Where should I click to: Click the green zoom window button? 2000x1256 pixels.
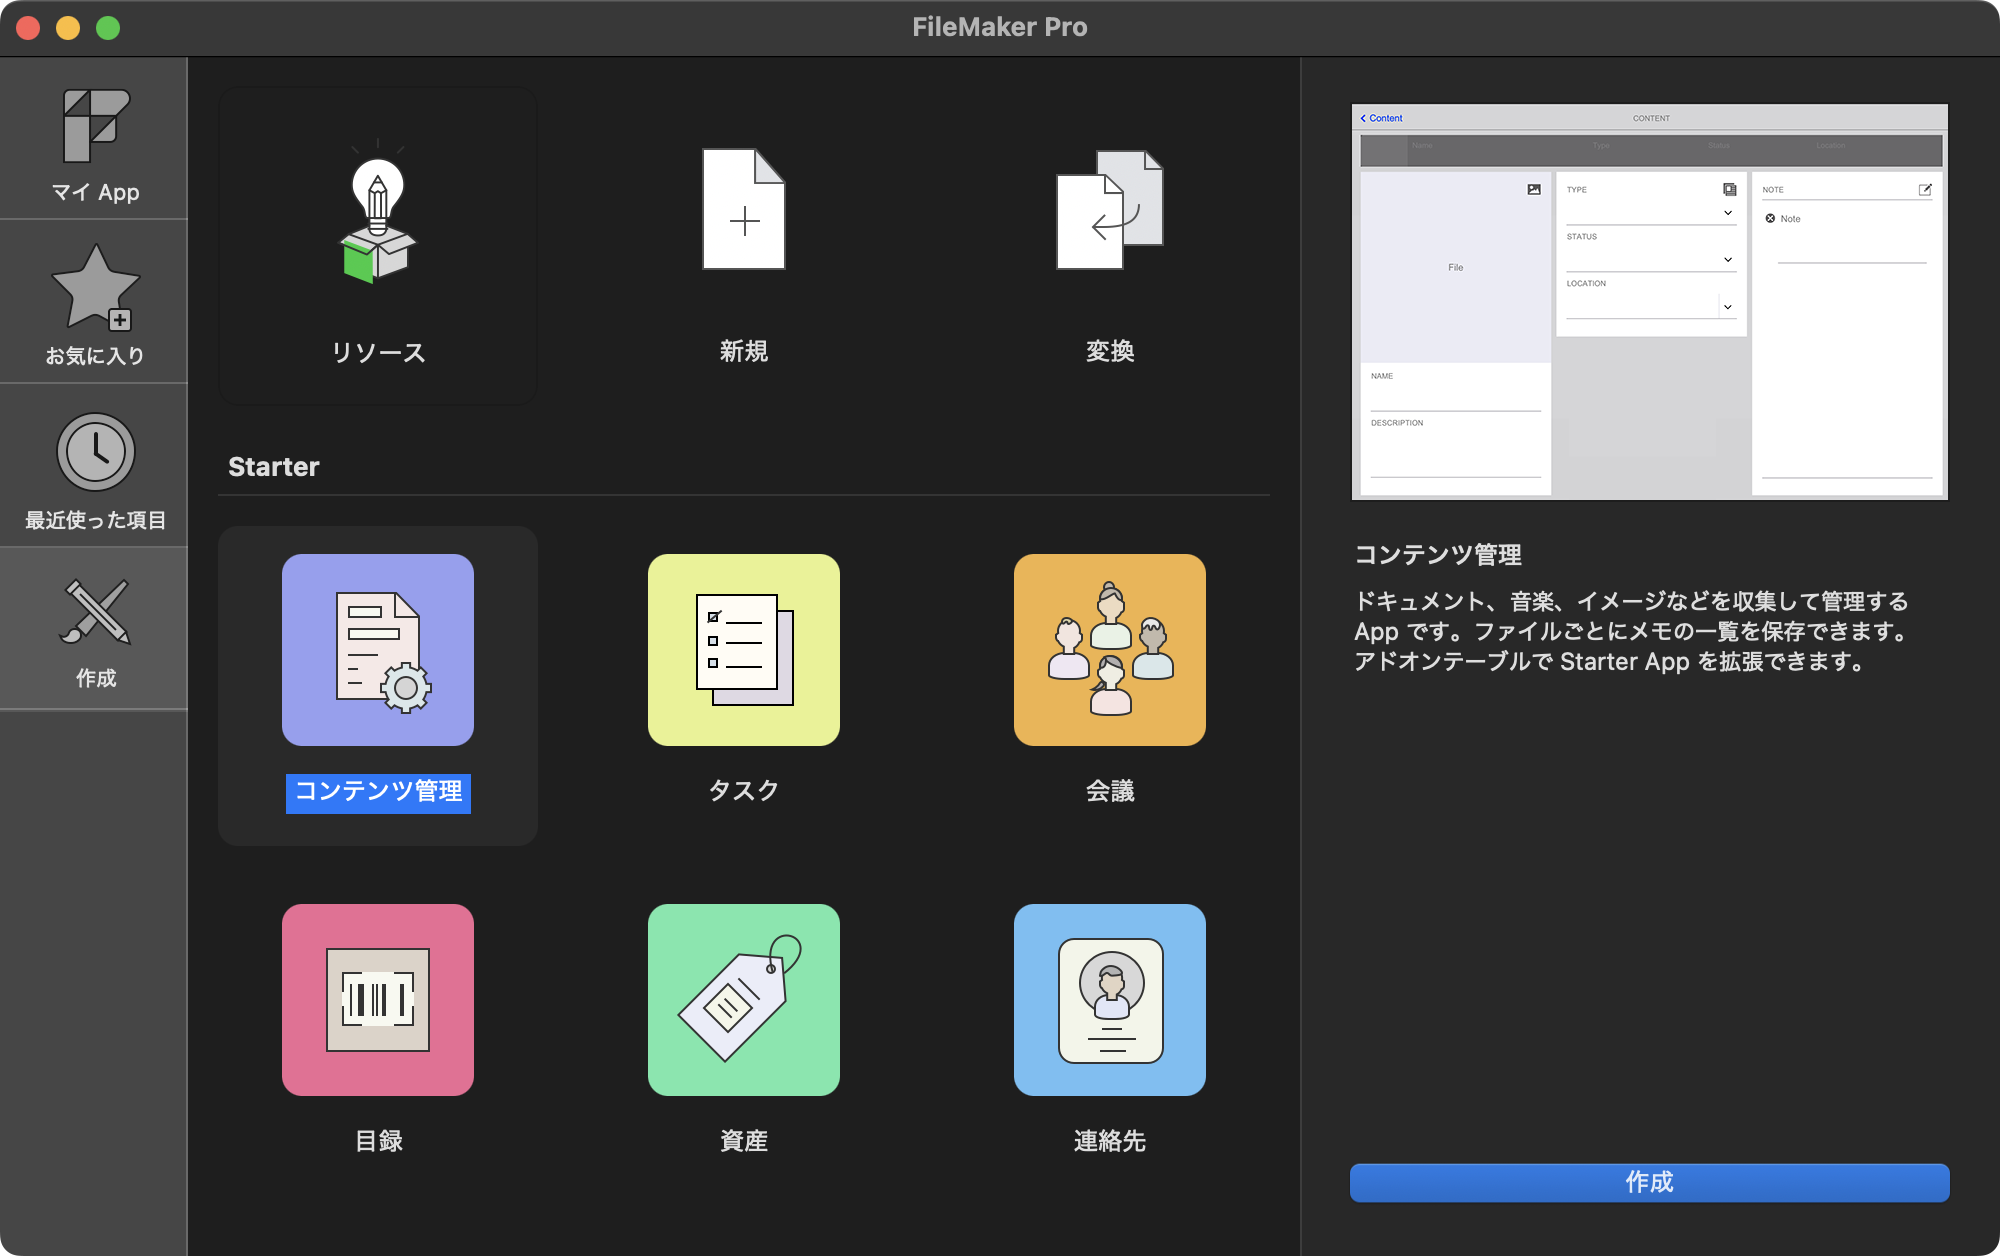108,28
